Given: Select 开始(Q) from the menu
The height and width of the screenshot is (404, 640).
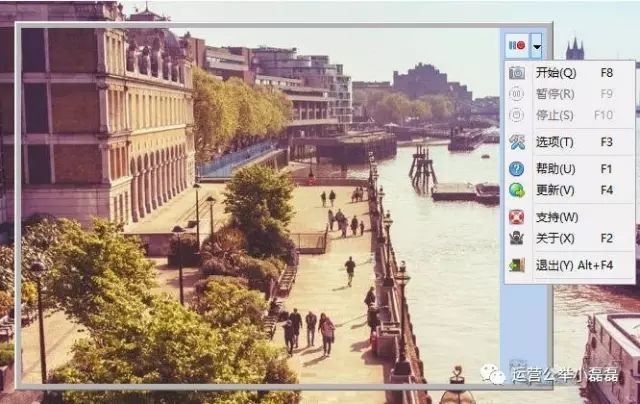Looking at the screenshot, I should (x=570, y=73).
